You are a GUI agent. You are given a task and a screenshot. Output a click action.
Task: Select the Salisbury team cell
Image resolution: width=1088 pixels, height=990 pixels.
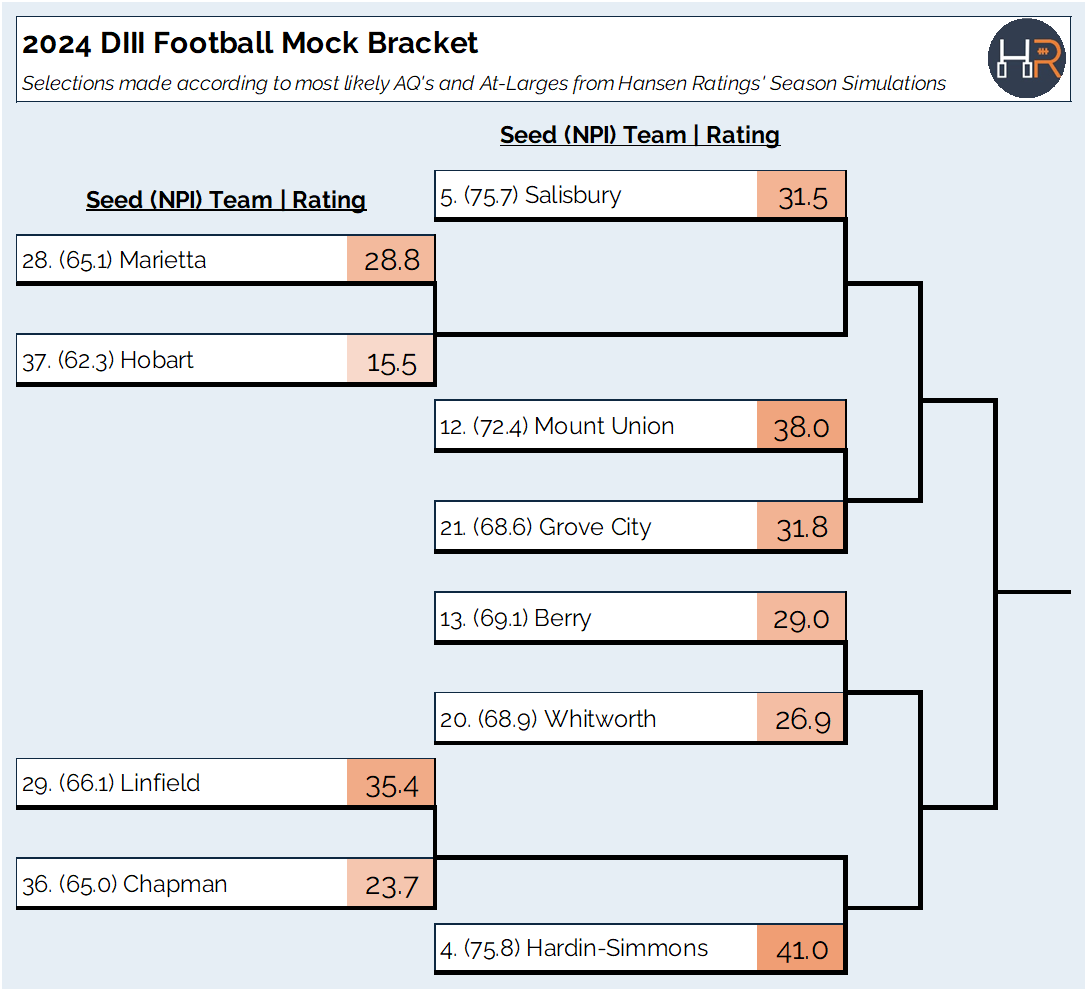coord(596,195)
